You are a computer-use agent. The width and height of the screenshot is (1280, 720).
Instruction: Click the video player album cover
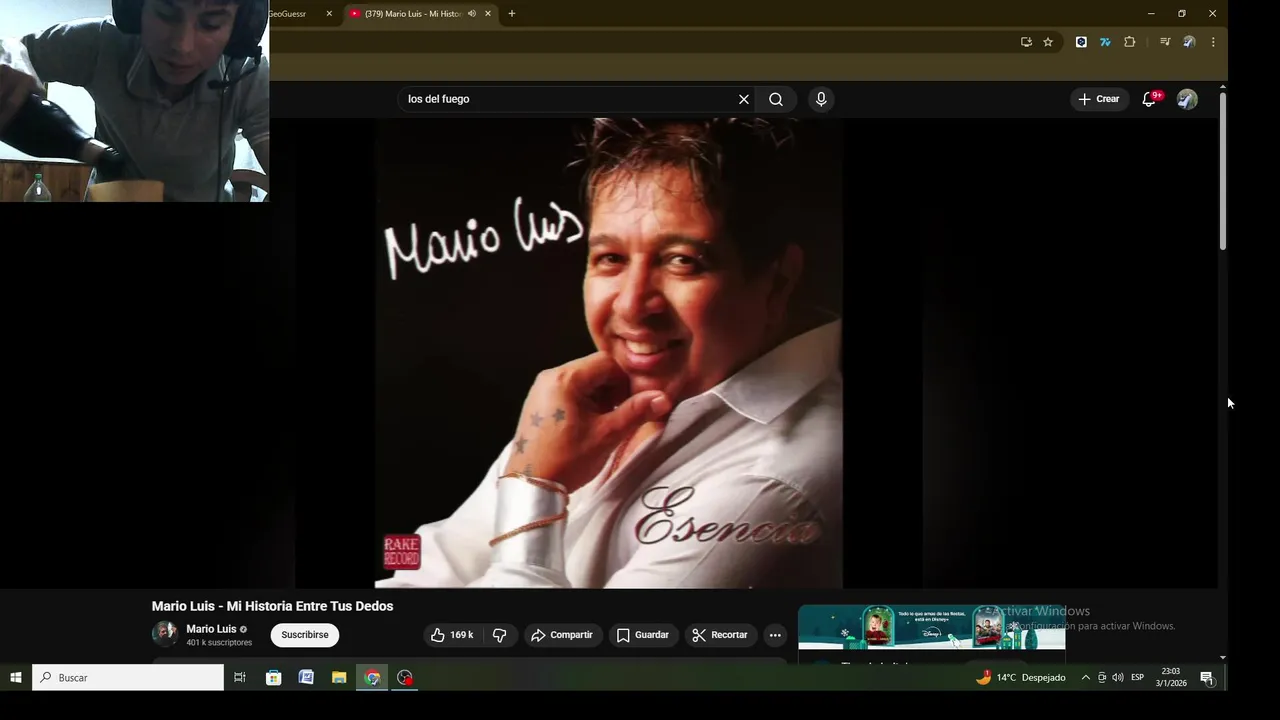(x=609, y=353)
